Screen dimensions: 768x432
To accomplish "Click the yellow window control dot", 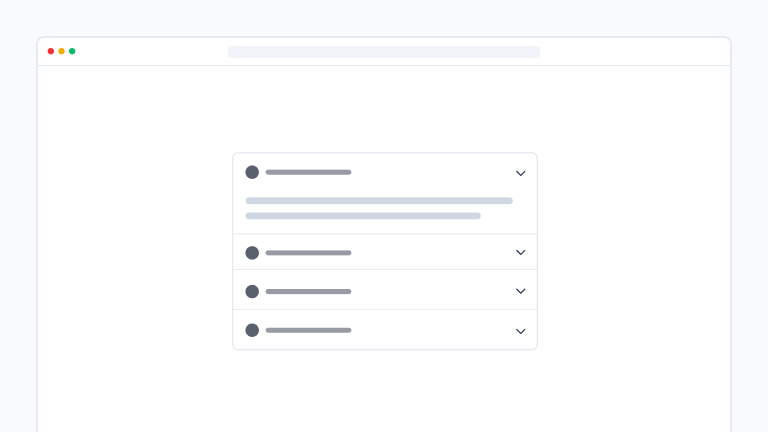I will tap(61, 51).
